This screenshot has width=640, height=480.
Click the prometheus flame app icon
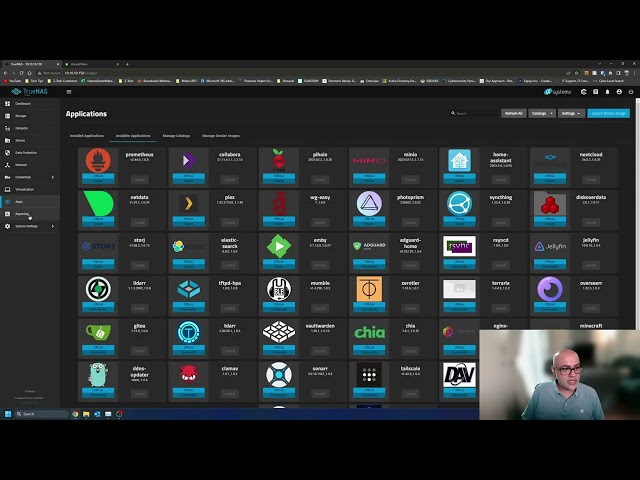(98, 160)
